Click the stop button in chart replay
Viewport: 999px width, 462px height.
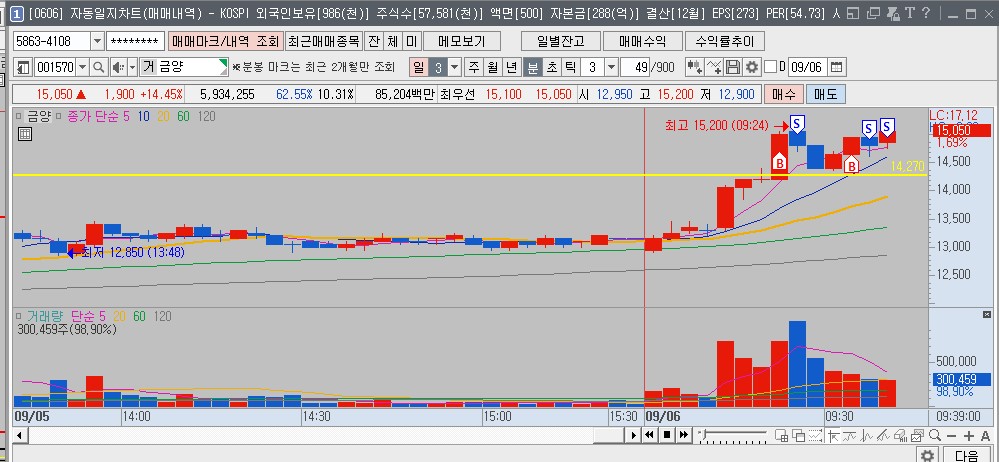[x=666, y=435]
